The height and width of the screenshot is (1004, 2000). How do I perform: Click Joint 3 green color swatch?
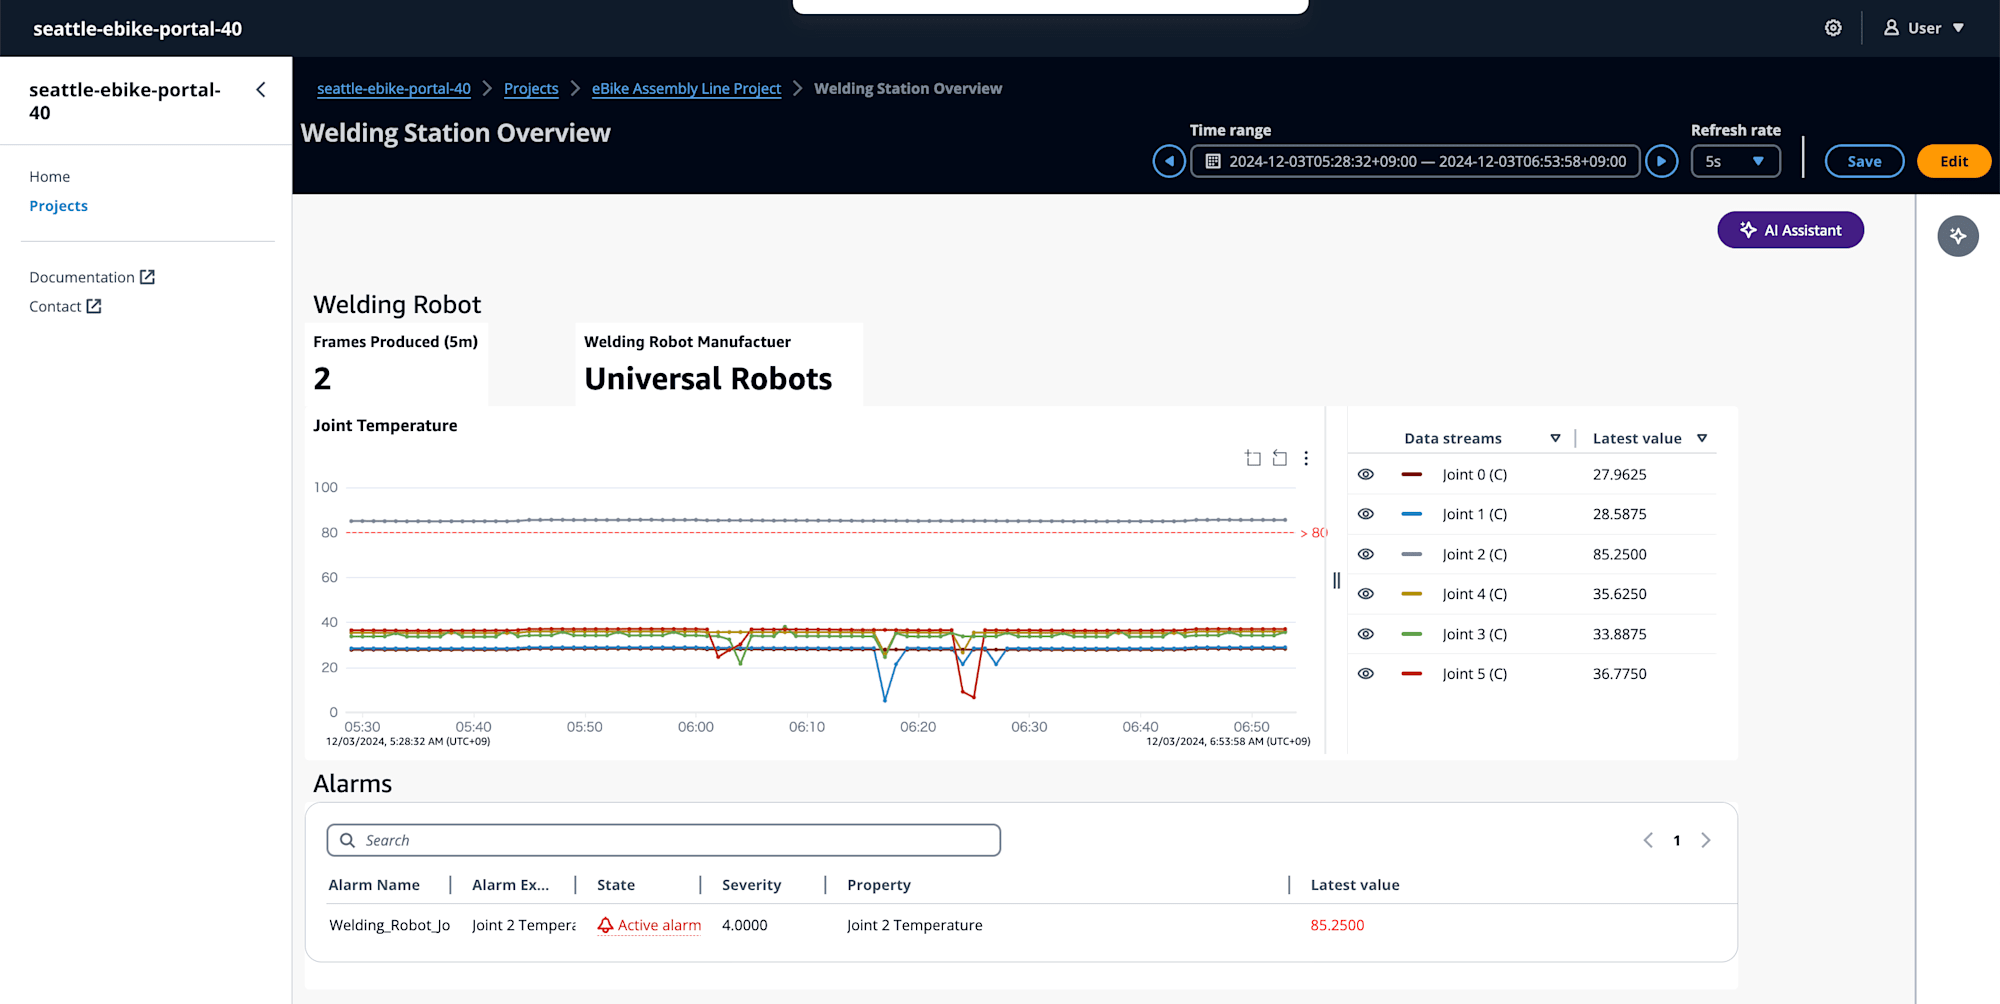1412,634
